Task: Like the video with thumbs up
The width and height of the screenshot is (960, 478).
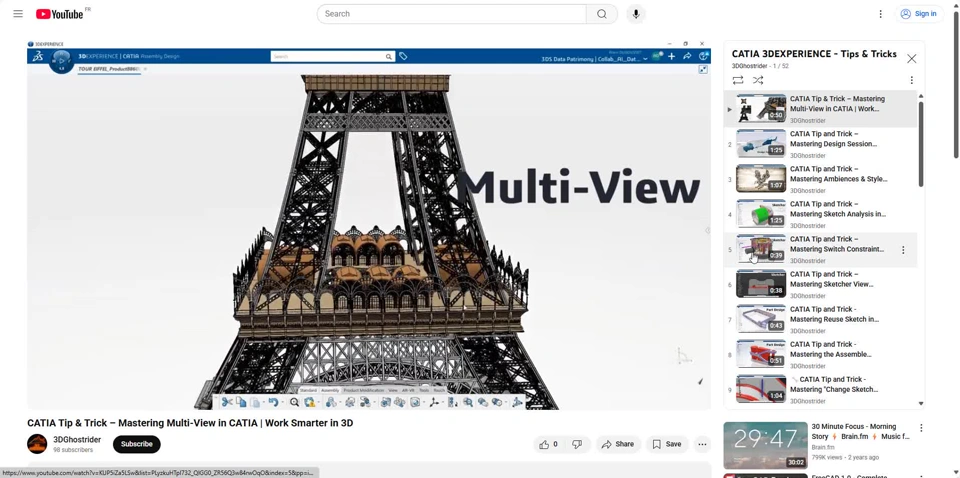Action: pos(548,445)
